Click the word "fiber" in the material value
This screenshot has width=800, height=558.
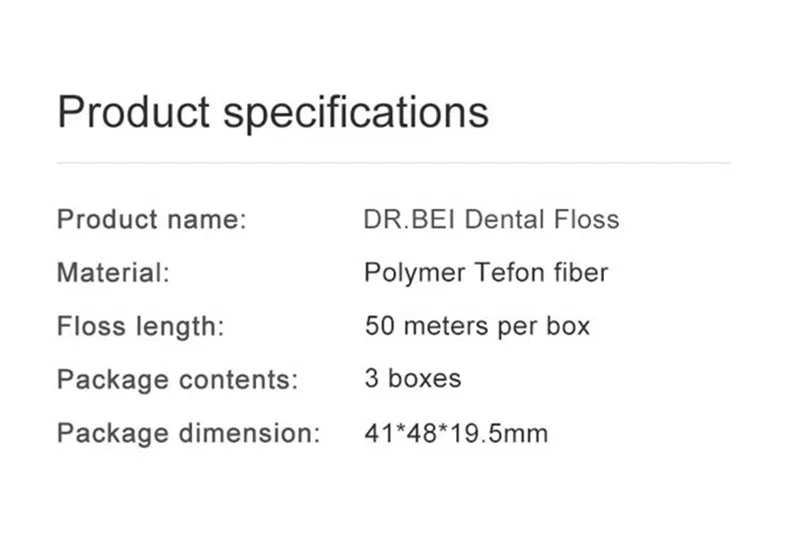pyautogui.click(x=581, y=272)
